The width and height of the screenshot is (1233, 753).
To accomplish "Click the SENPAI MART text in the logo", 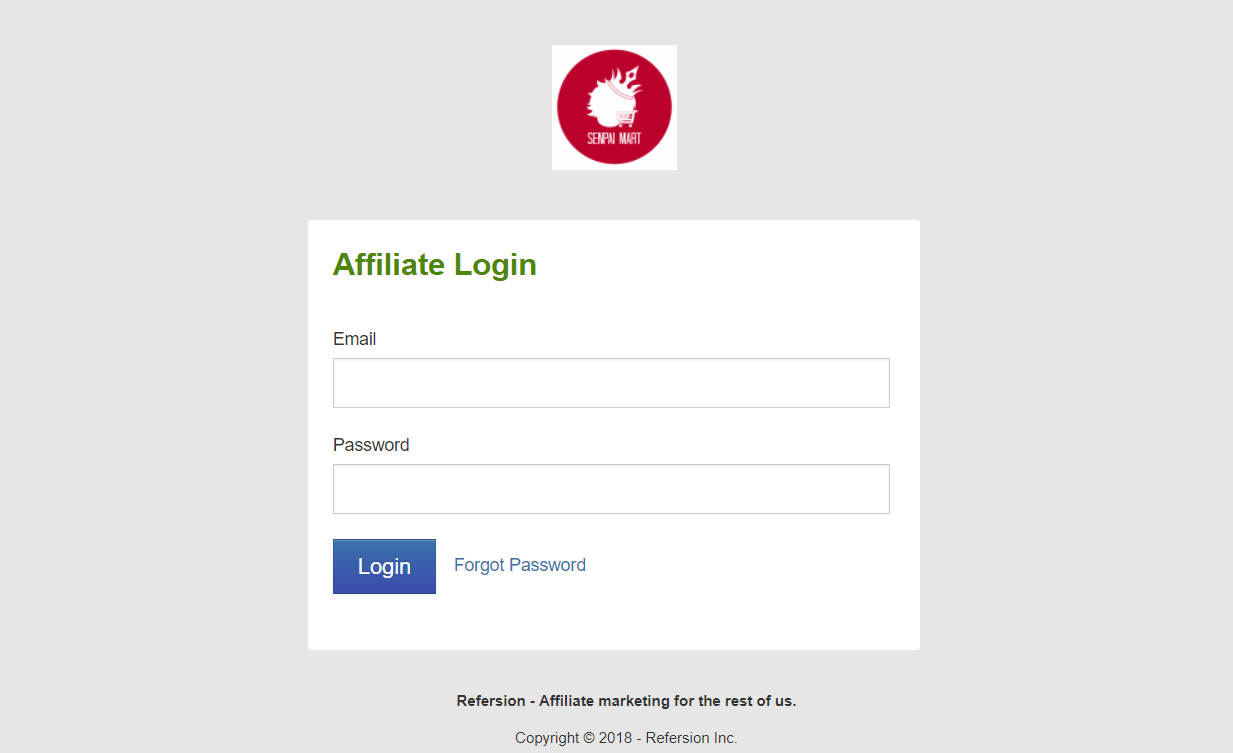I will 614,138.
